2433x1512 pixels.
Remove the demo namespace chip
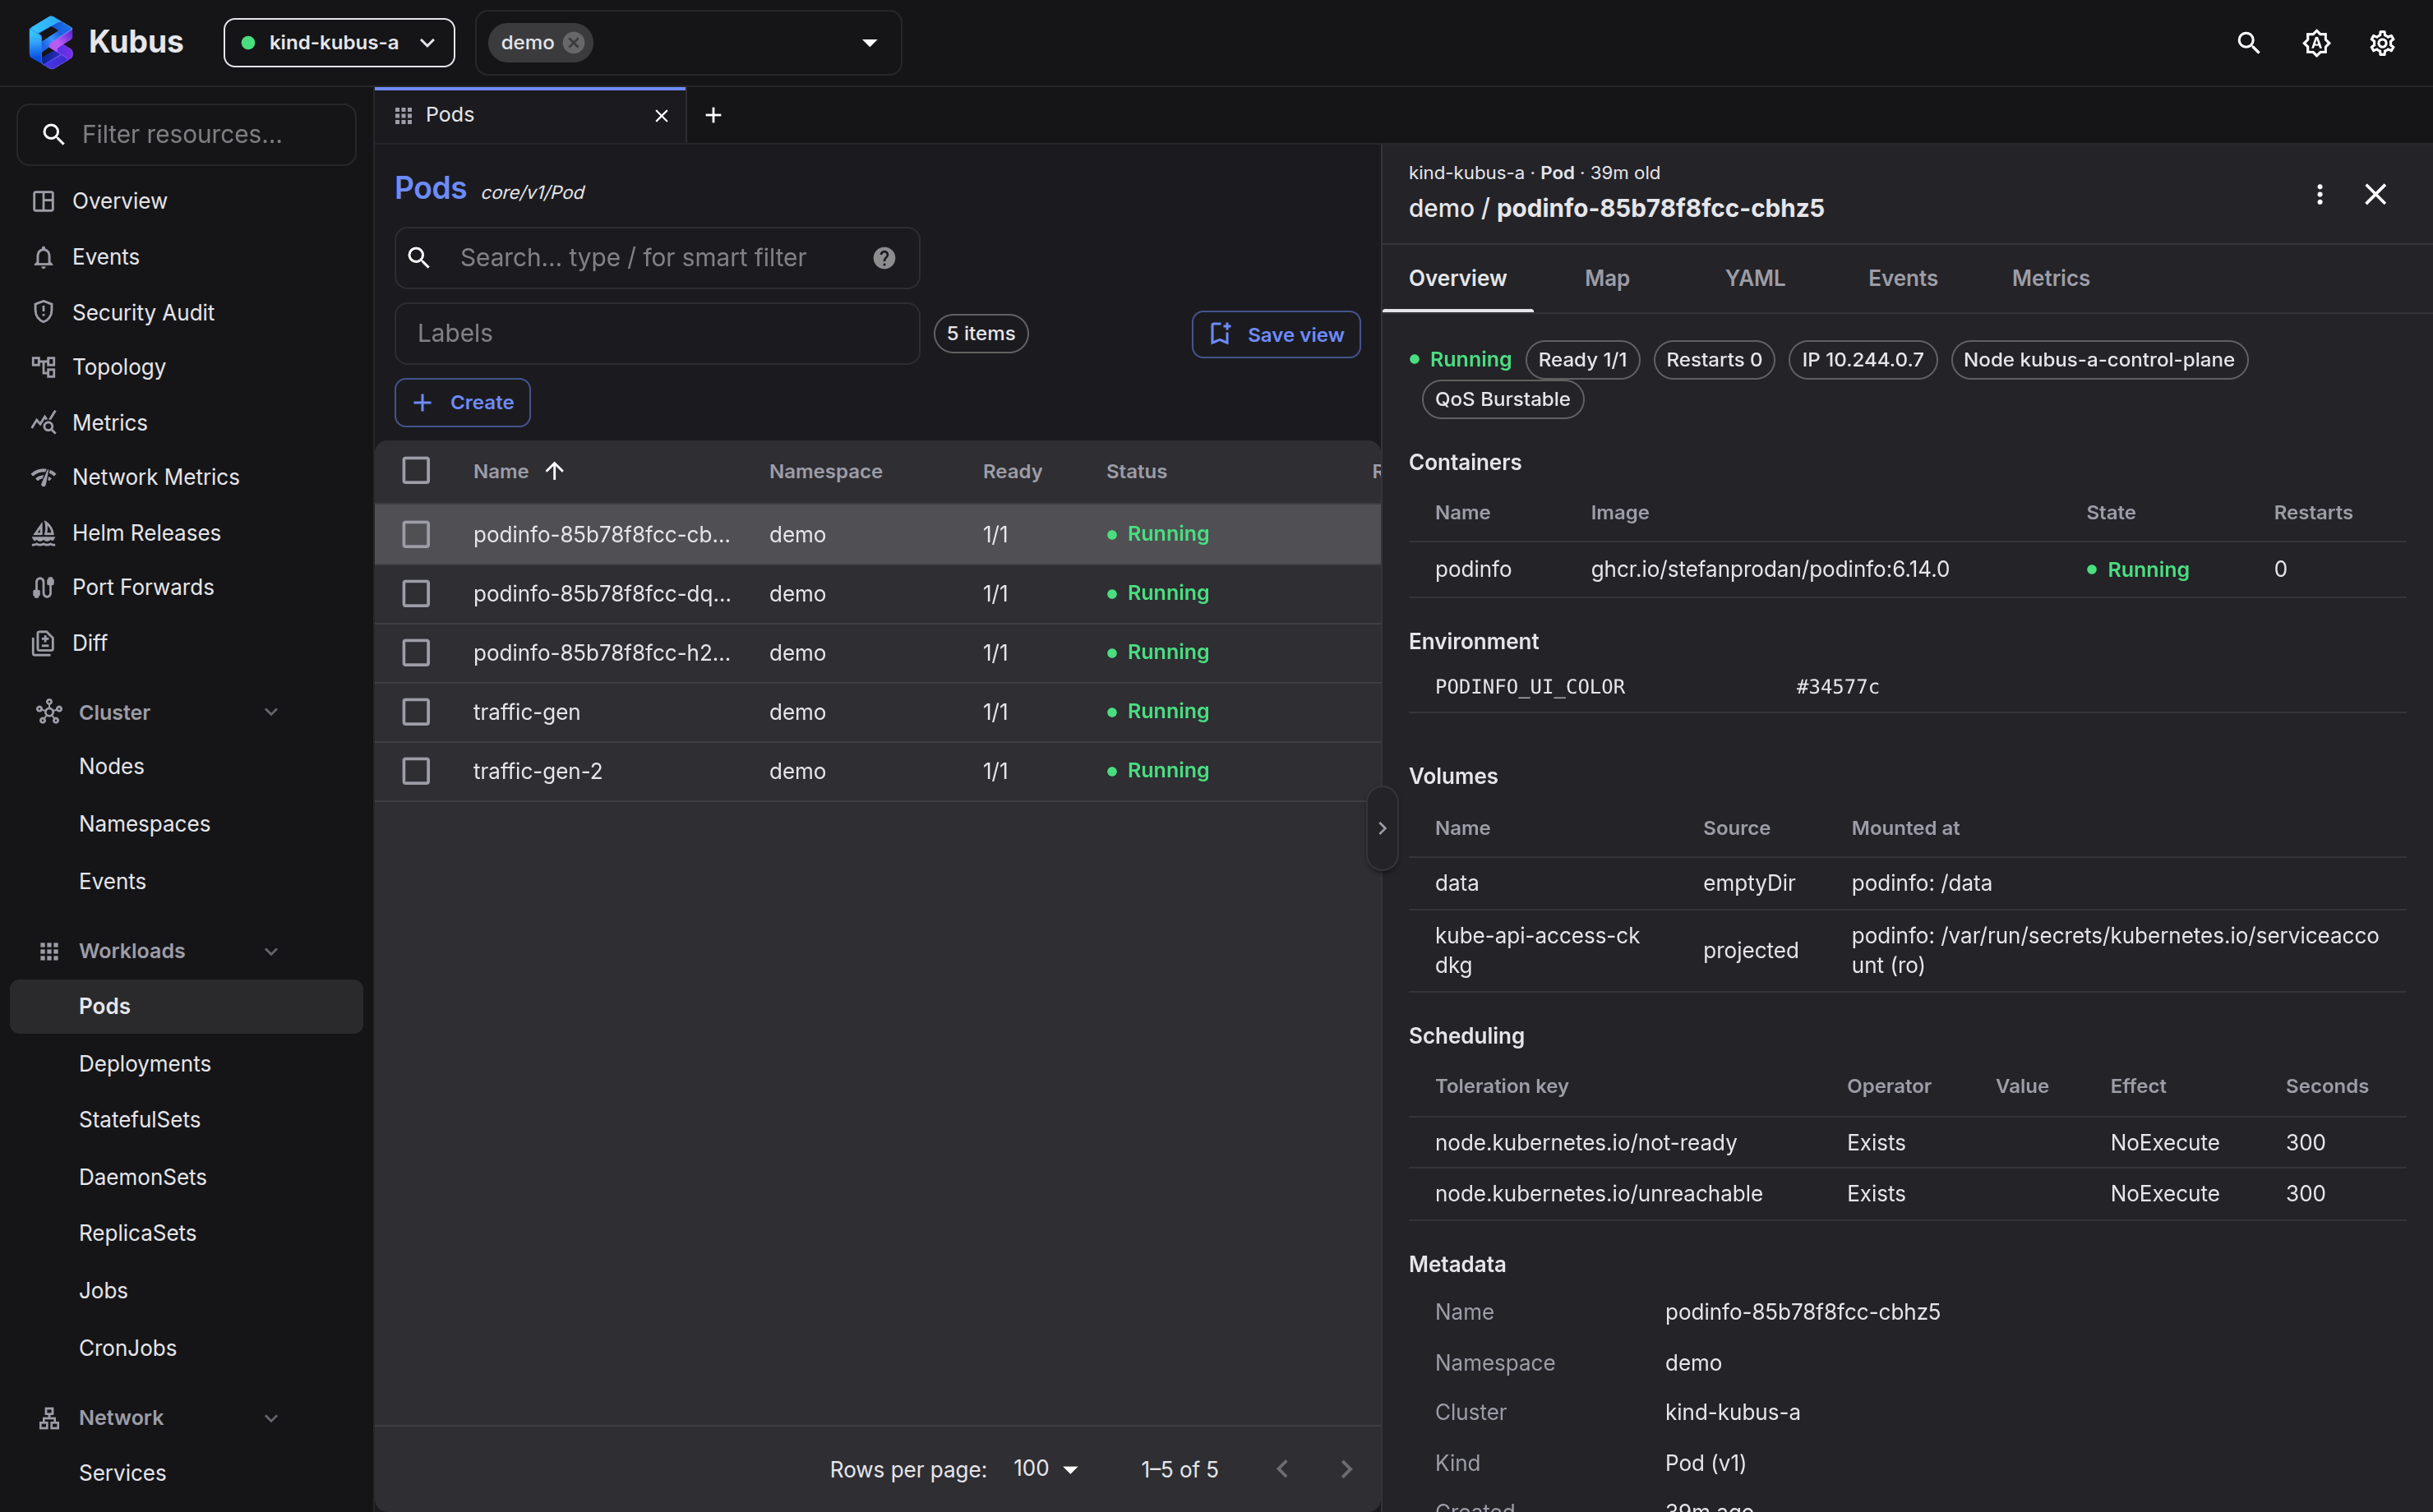click(x=573, y=43)
